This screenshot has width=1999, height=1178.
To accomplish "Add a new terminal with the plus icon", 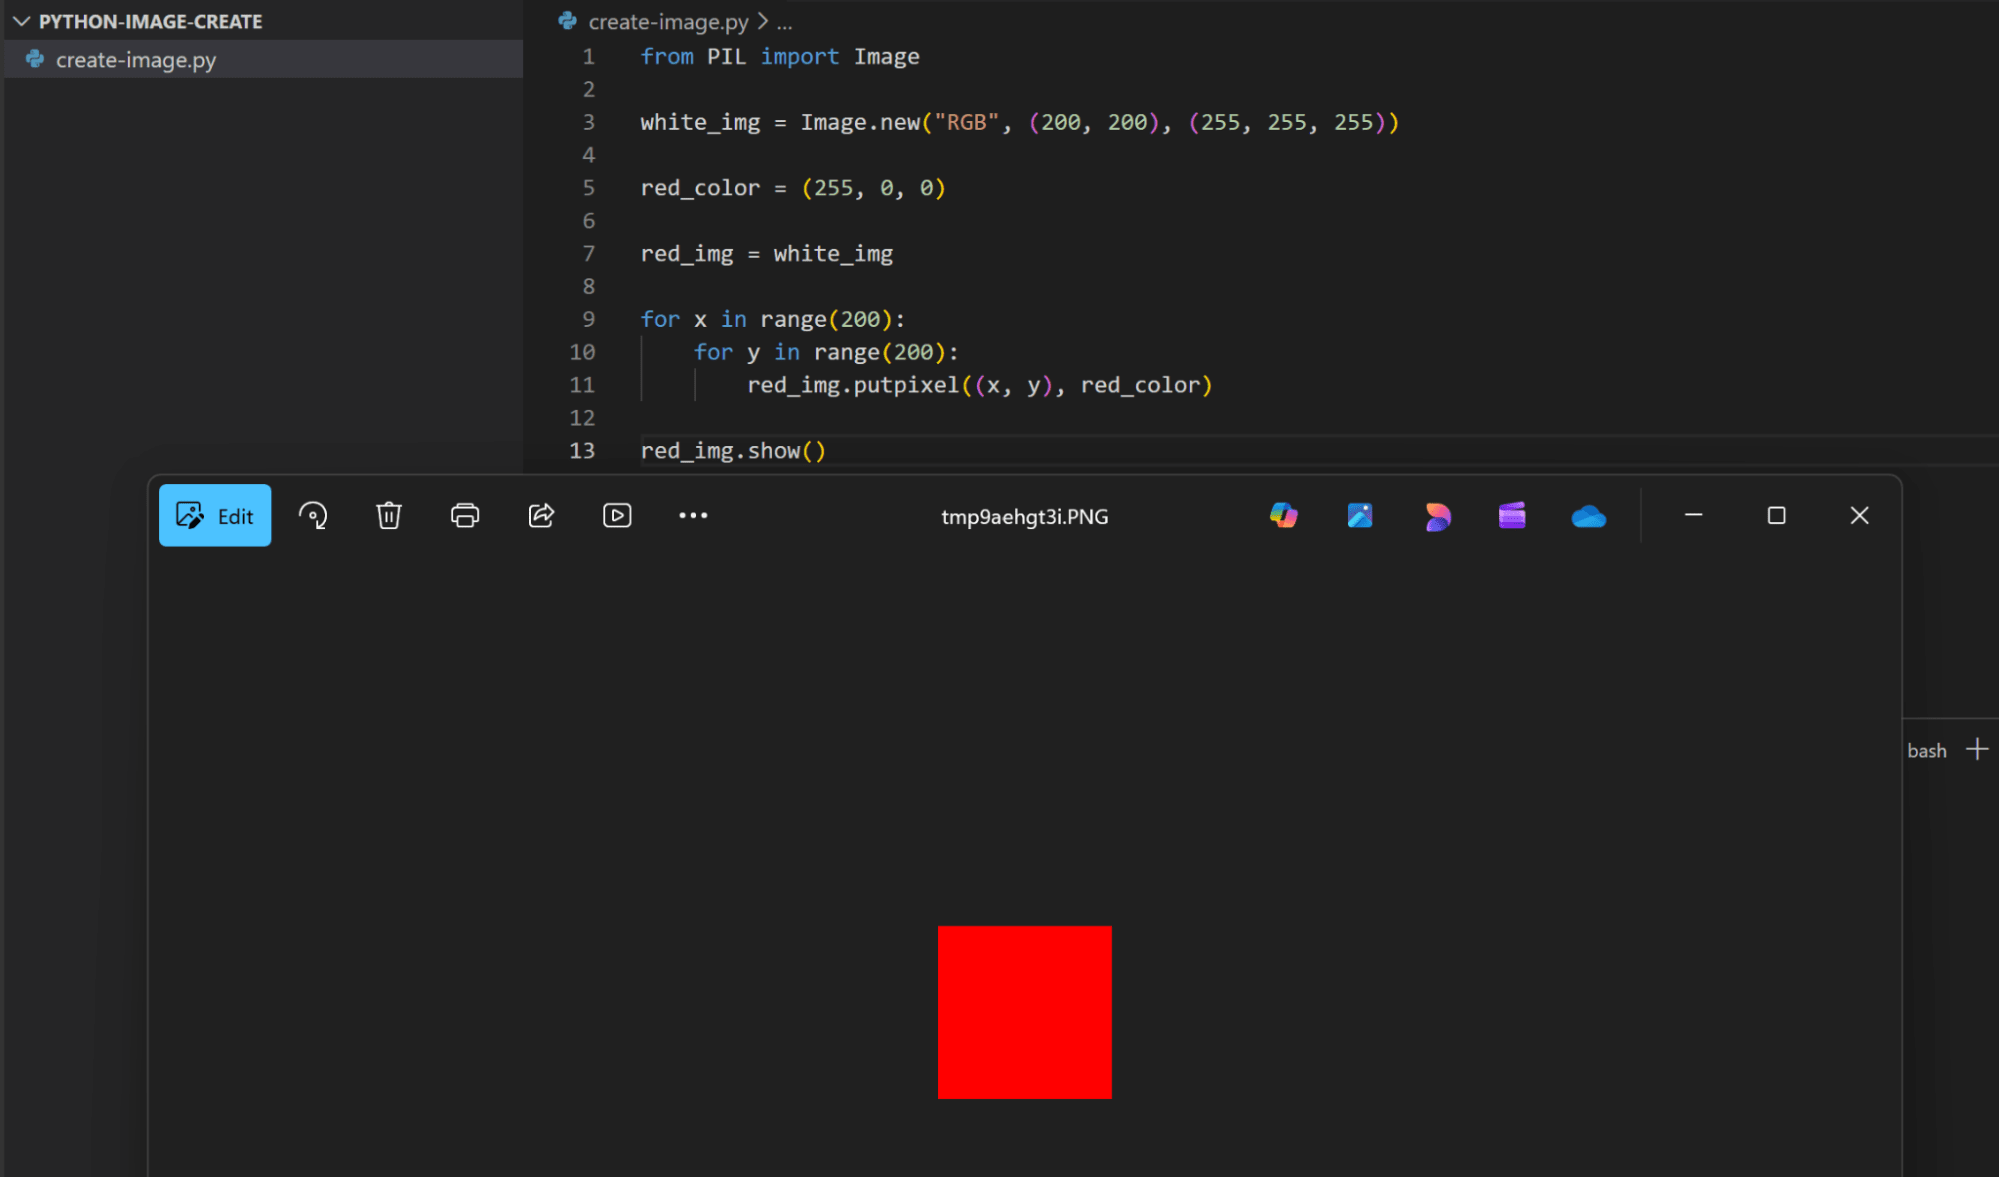I will coord(1977,750).
